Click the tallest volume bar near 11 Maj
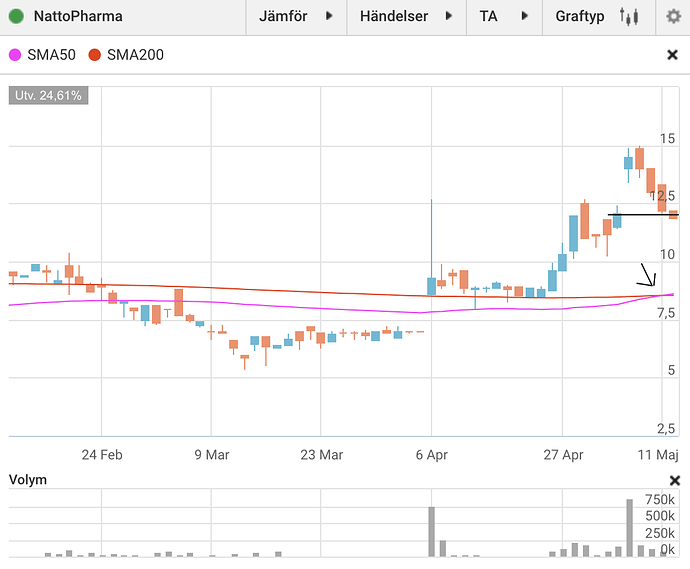The image size is (690, 569). click(x=630, y=528)
